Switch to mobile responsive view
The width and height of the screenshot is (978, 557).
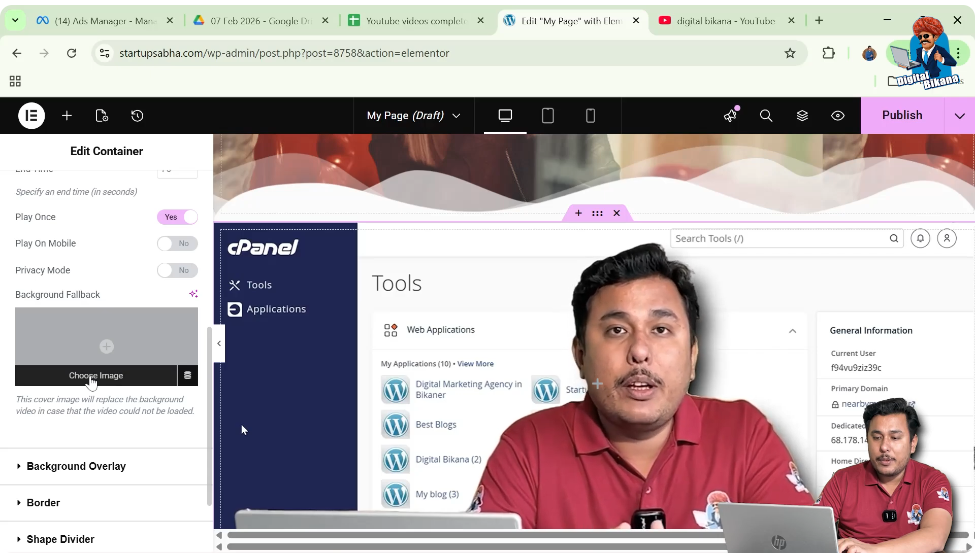pyautogui.click(x=590, y=116)
